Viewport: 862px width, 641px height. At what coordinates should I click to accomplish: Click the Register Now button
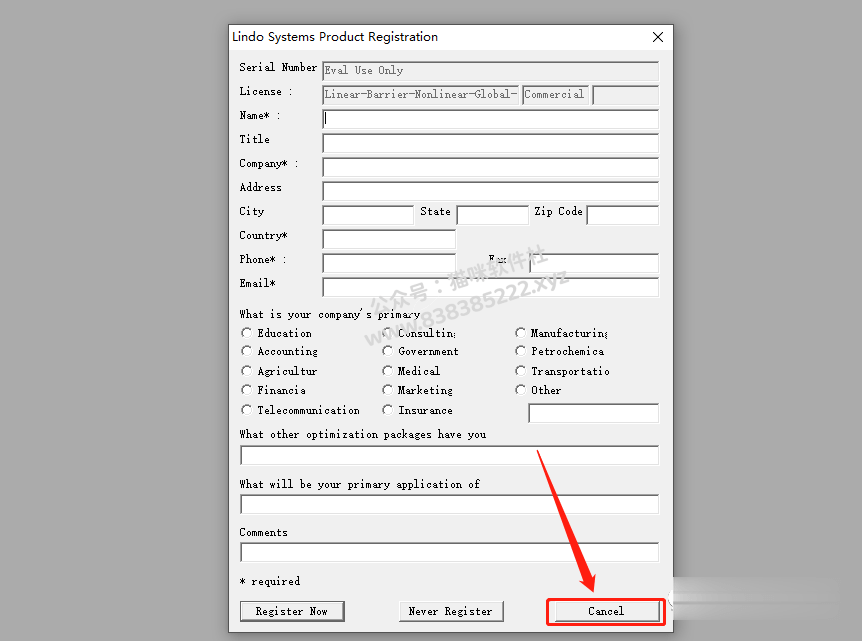(x=292, y=611)
